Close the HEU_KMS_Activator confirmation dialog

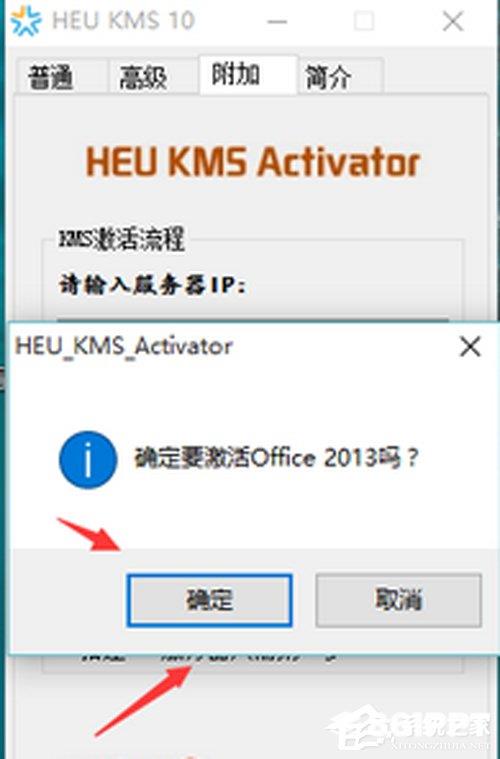(470, 347)
